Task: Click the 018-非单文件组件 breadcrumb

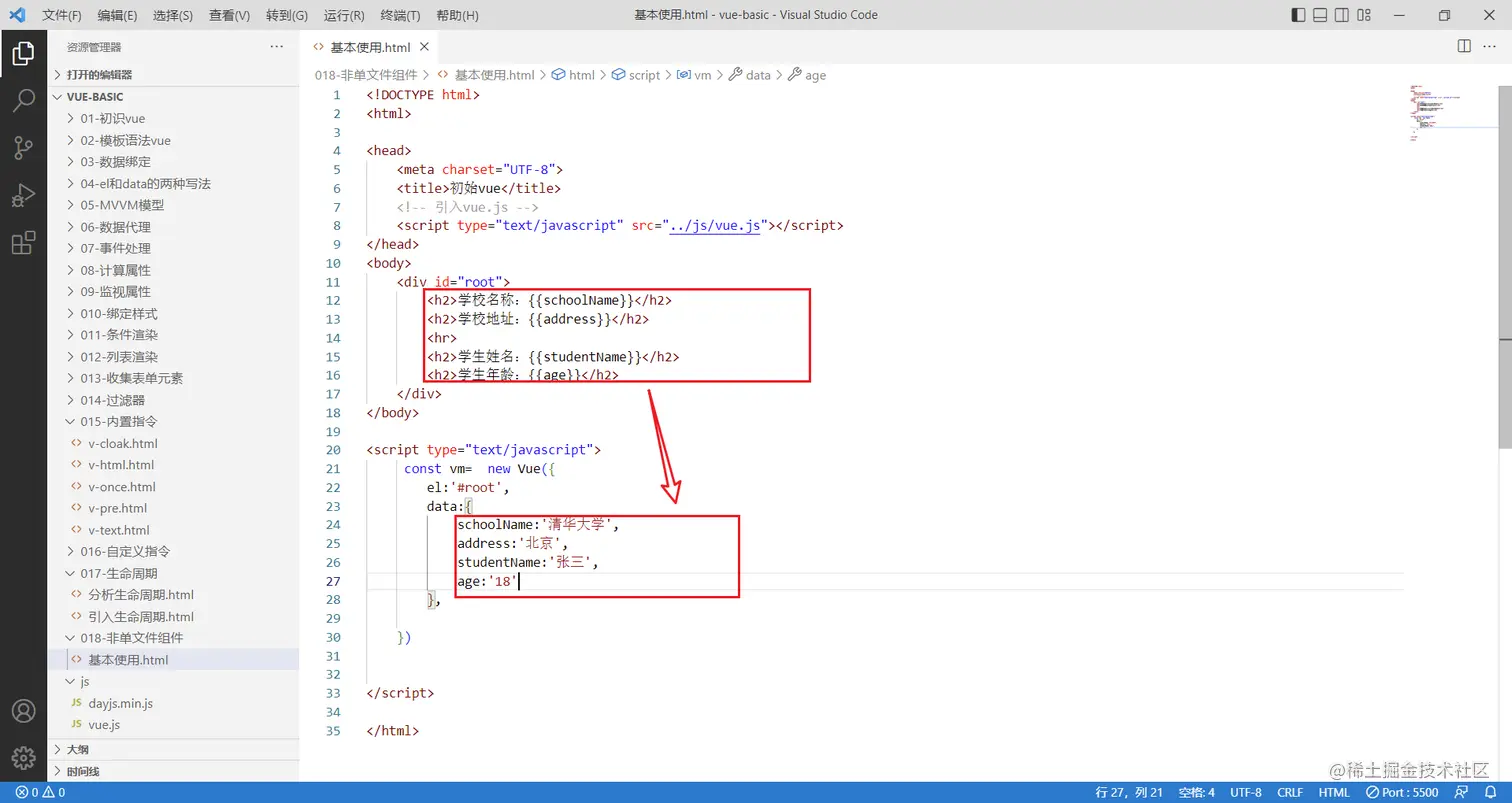Action: [x=366, y=75]
